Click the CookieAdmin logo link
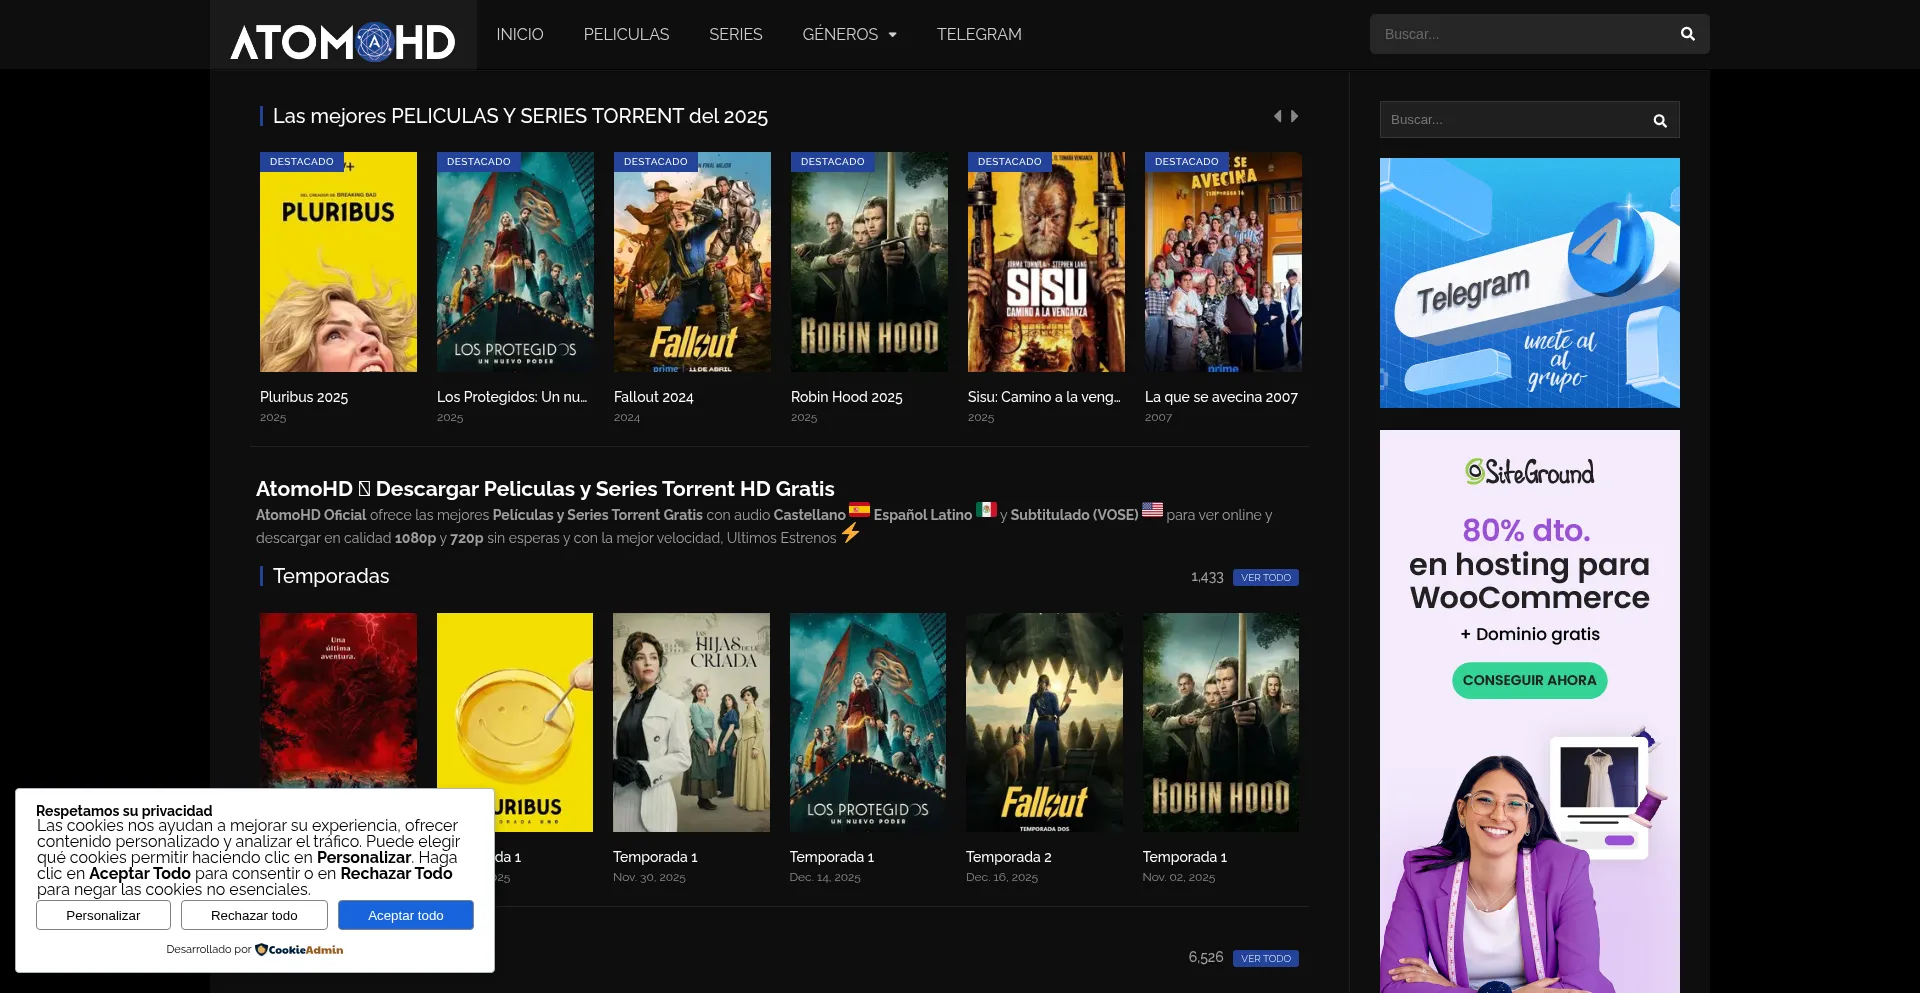 [299, 950]
